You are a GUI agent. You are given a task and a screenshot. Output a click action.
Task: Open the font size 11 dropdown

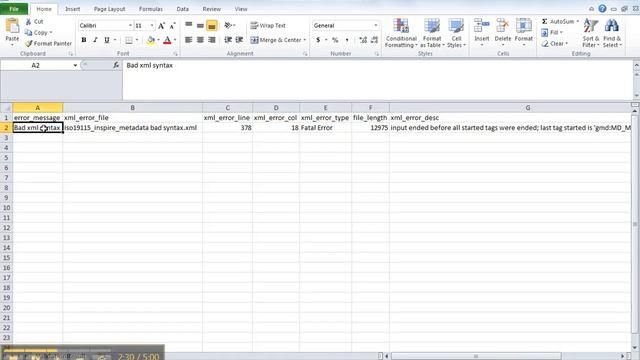(152, 25)
